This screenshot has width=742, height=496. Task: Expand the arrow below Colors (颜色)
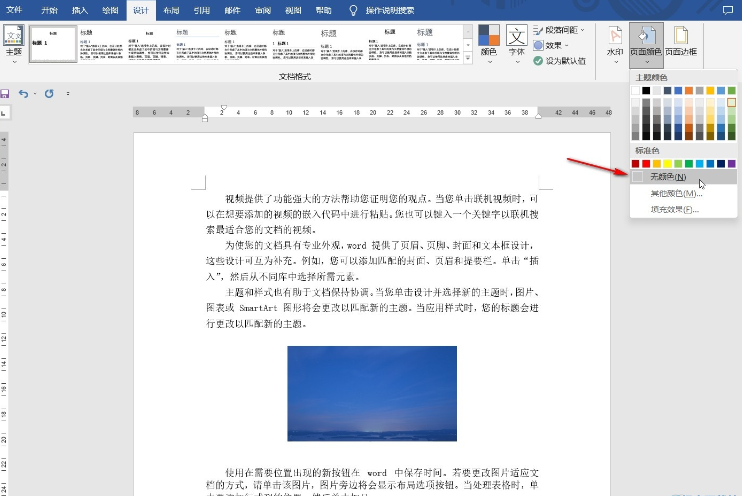pos(489,62)
